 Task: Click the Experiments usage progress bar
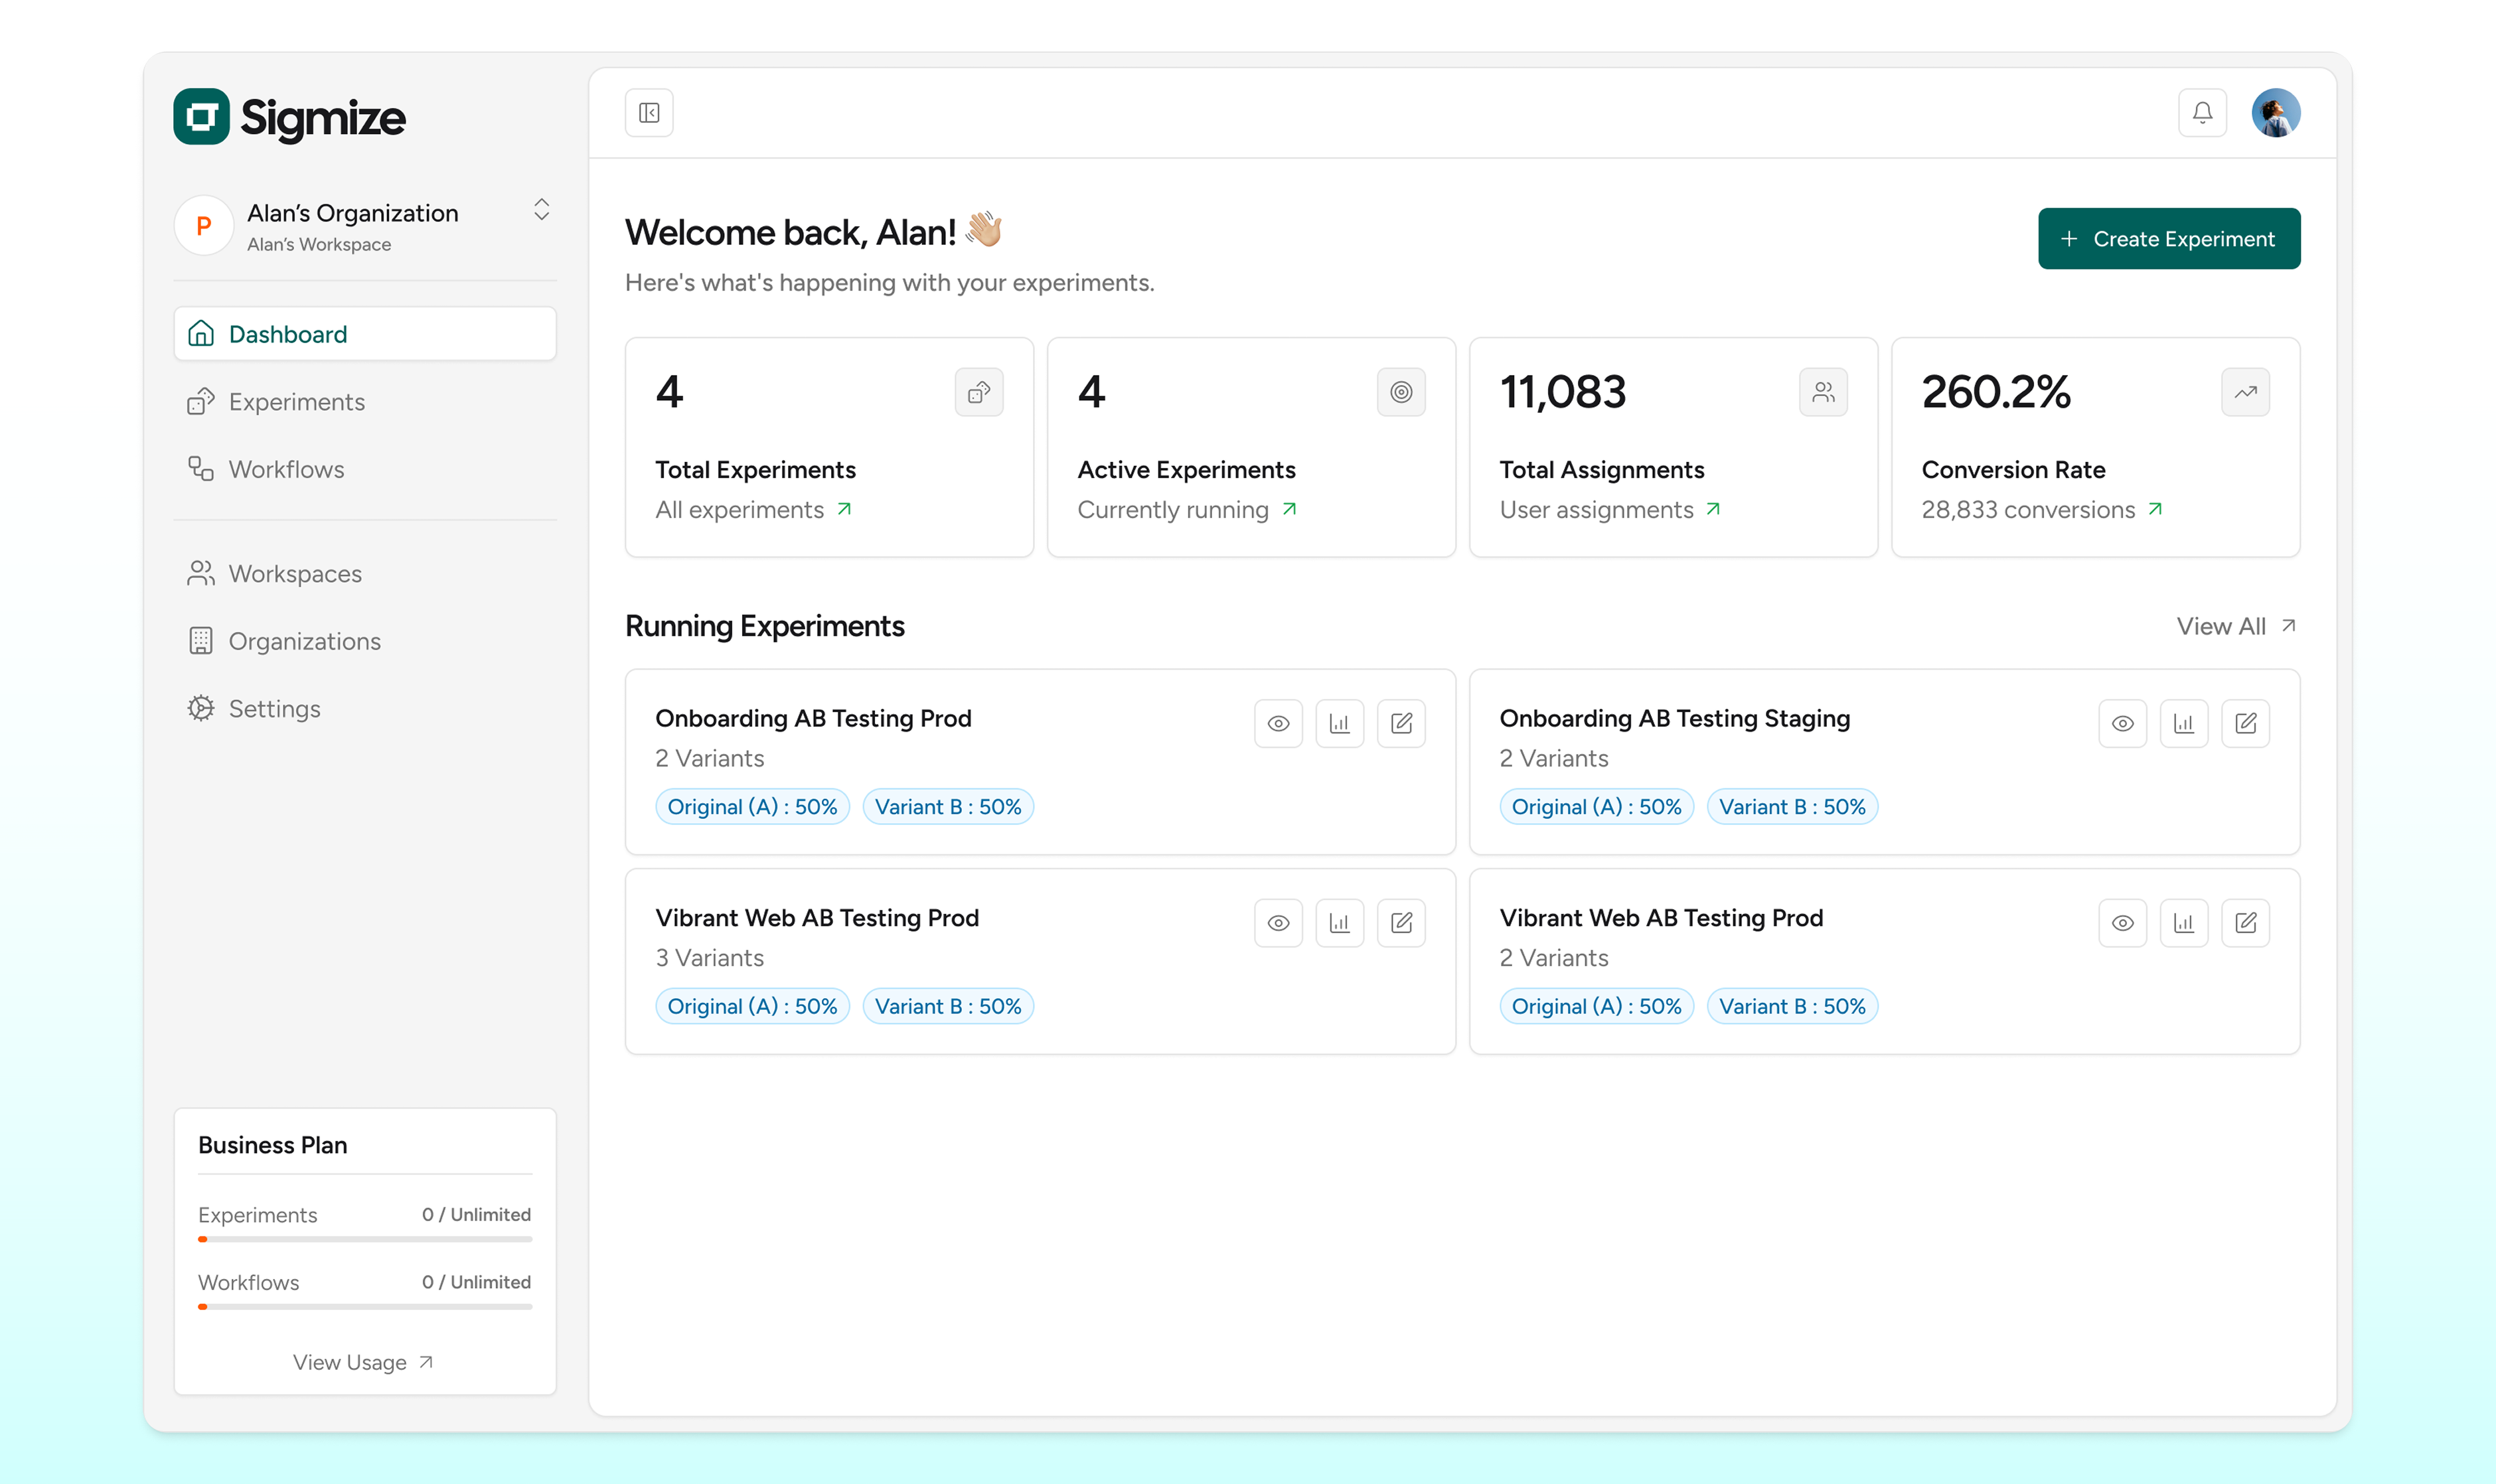tap(364, 1239)
